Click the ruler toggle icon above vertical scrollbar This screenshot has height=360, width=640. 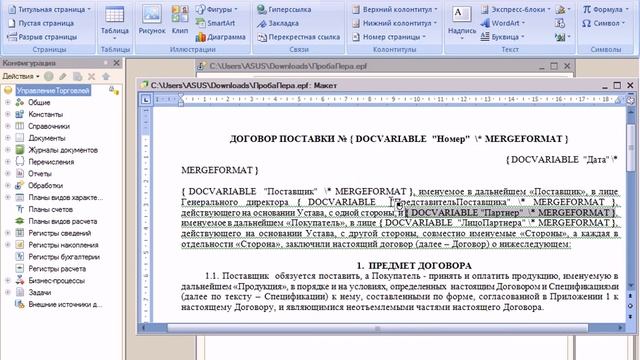pos(631,100)
